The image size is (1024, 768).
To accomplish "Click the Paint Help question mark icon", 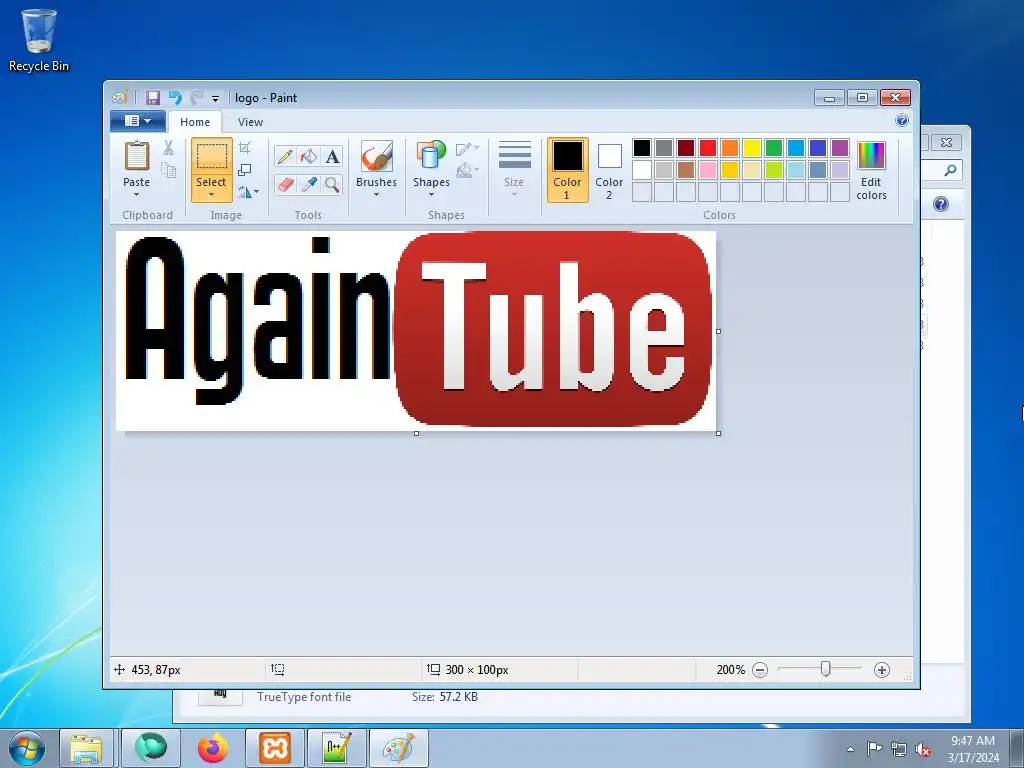I will 902,120.
